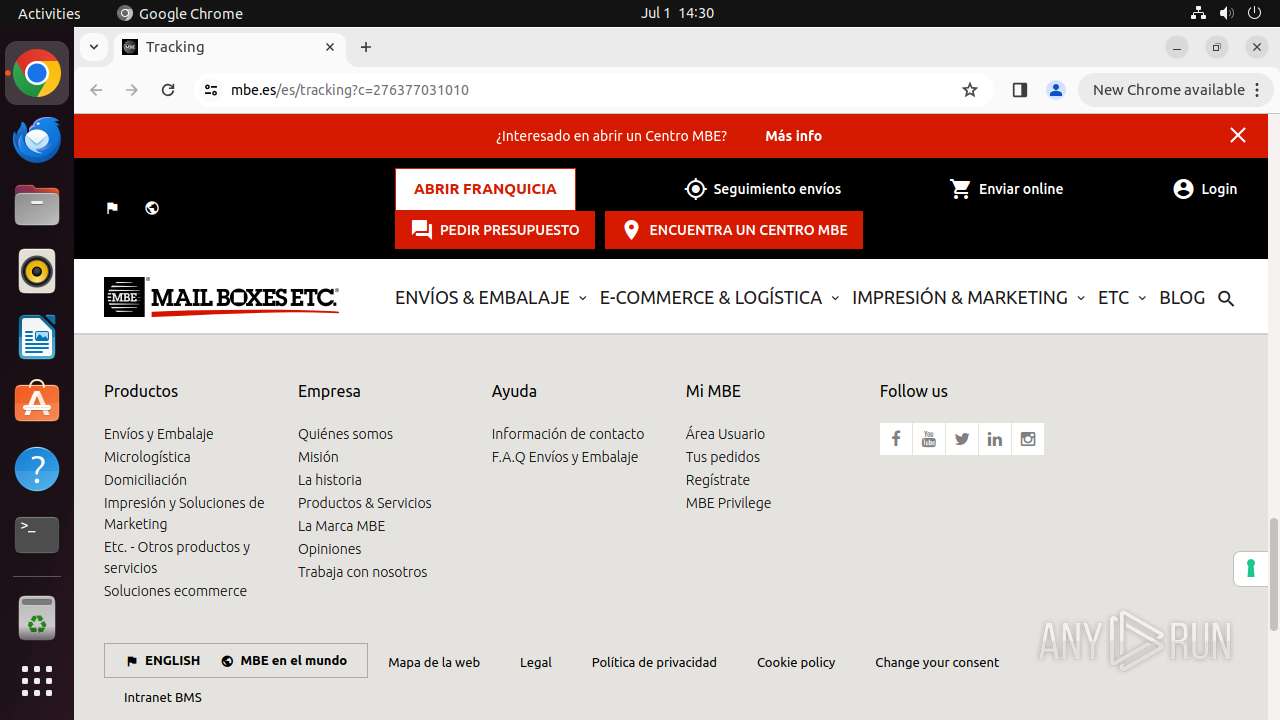
Task: Open MBE Privilege link
Action: pyautogui.click(x=728, y=503)
